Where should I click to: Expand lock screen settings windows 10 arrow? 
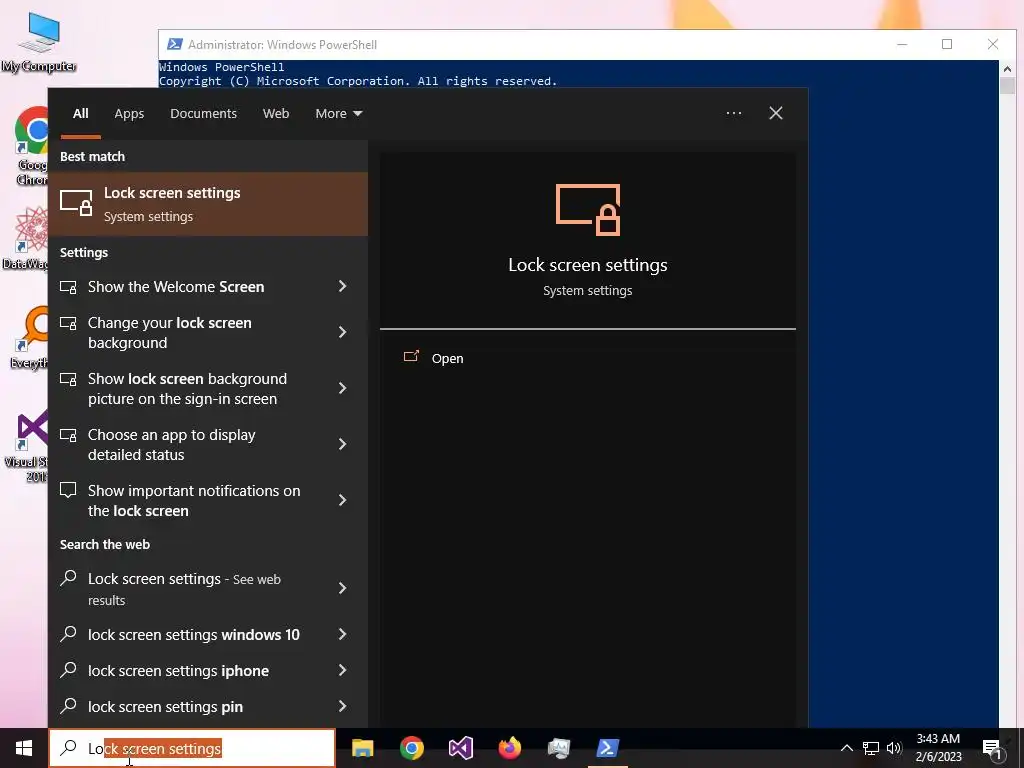(342, 634)
